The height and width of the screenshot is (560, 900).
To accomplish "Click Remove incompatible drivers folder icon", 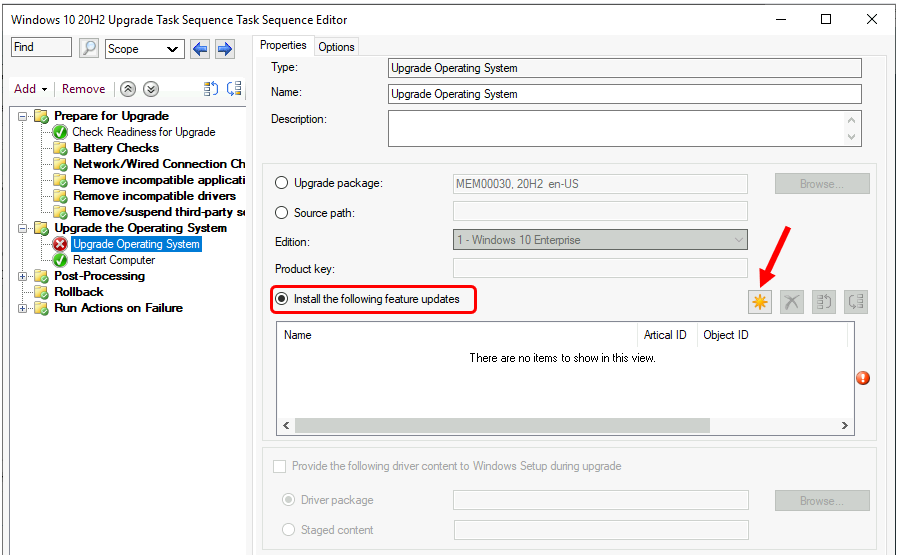I will pyautogui.click(x=60, y=196).
